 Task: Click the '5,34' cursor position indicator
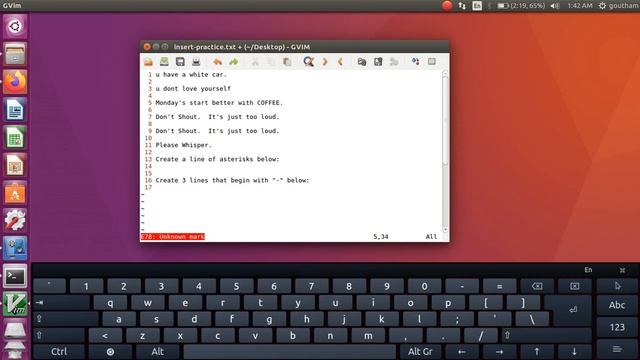coord(381,237)
